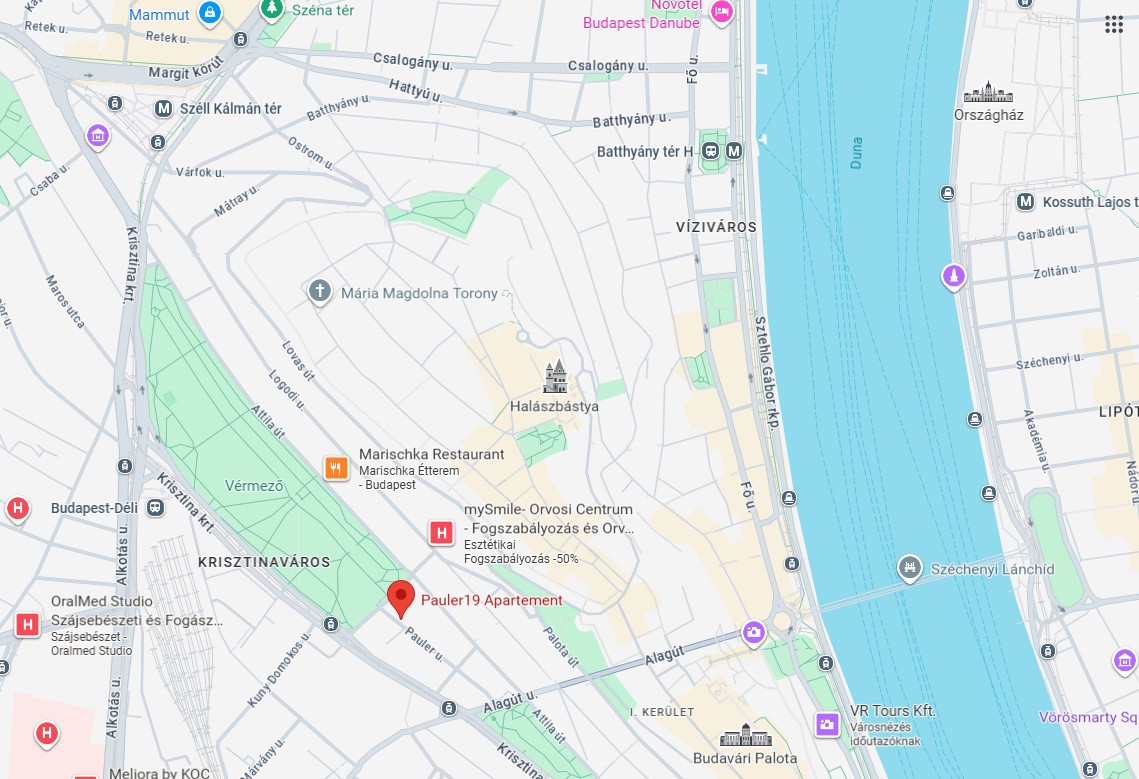Screen dimensions: 1139x779
Task: Open the Pauler19 Apartement label link
Action: [x=492, y=600]
